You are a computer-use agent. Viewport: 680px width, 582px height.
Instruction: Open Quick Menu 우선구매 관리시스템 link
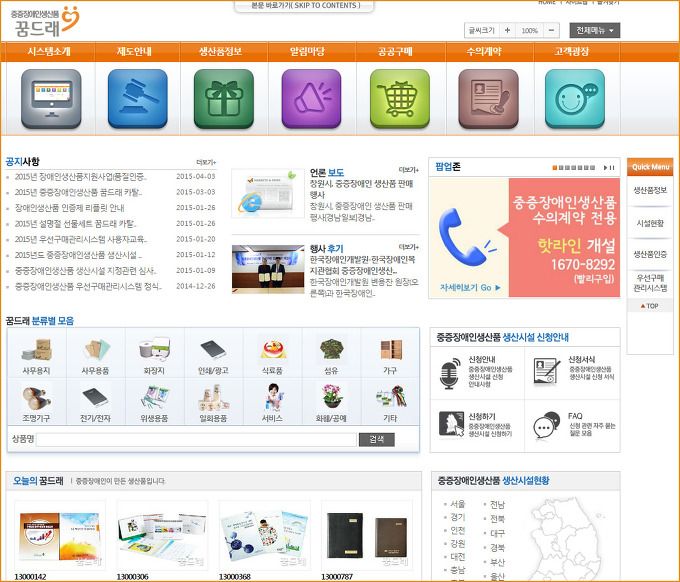pos(650,283)
